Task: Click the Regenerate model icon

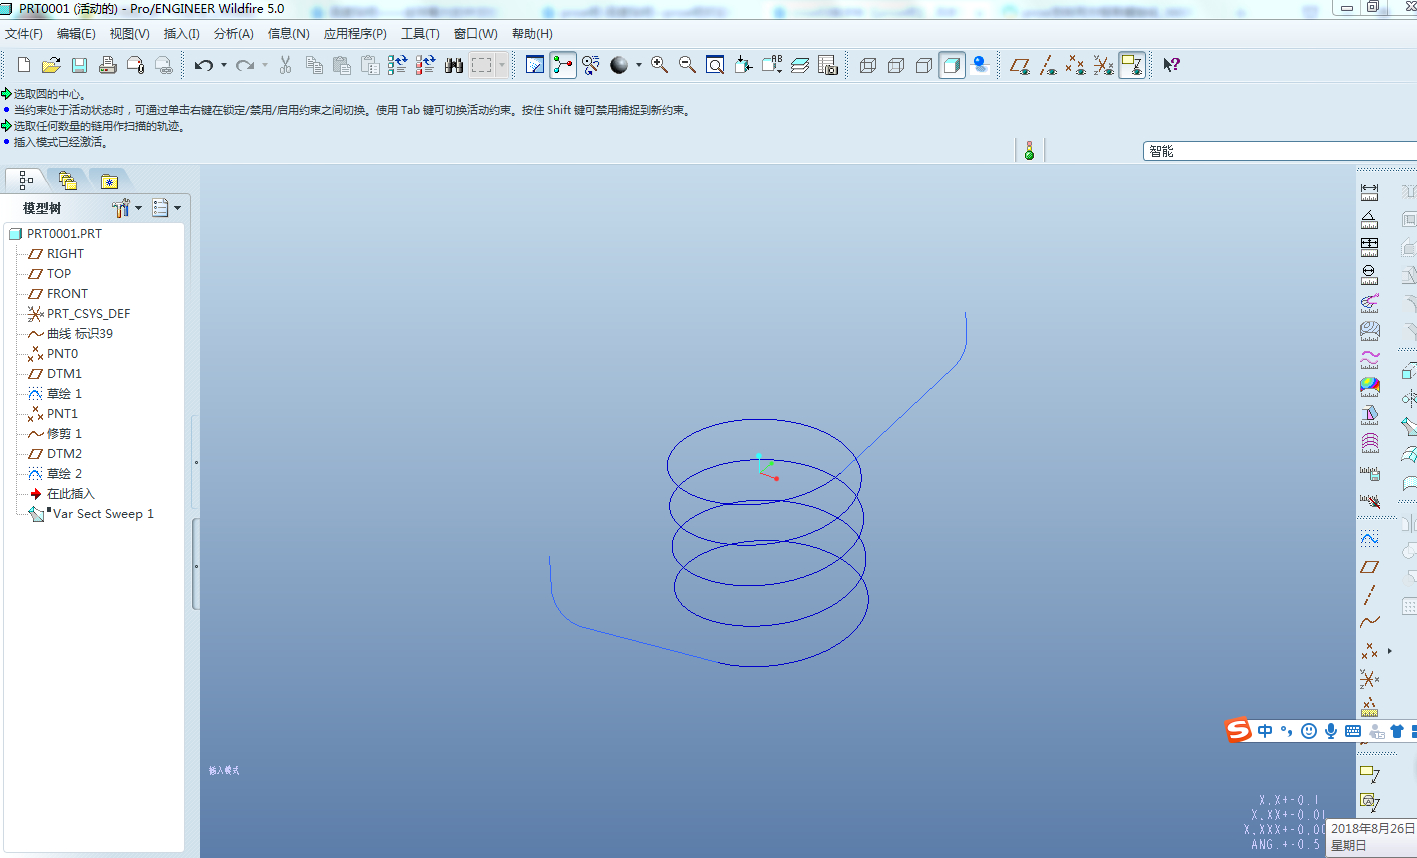Action: point(397,65)
